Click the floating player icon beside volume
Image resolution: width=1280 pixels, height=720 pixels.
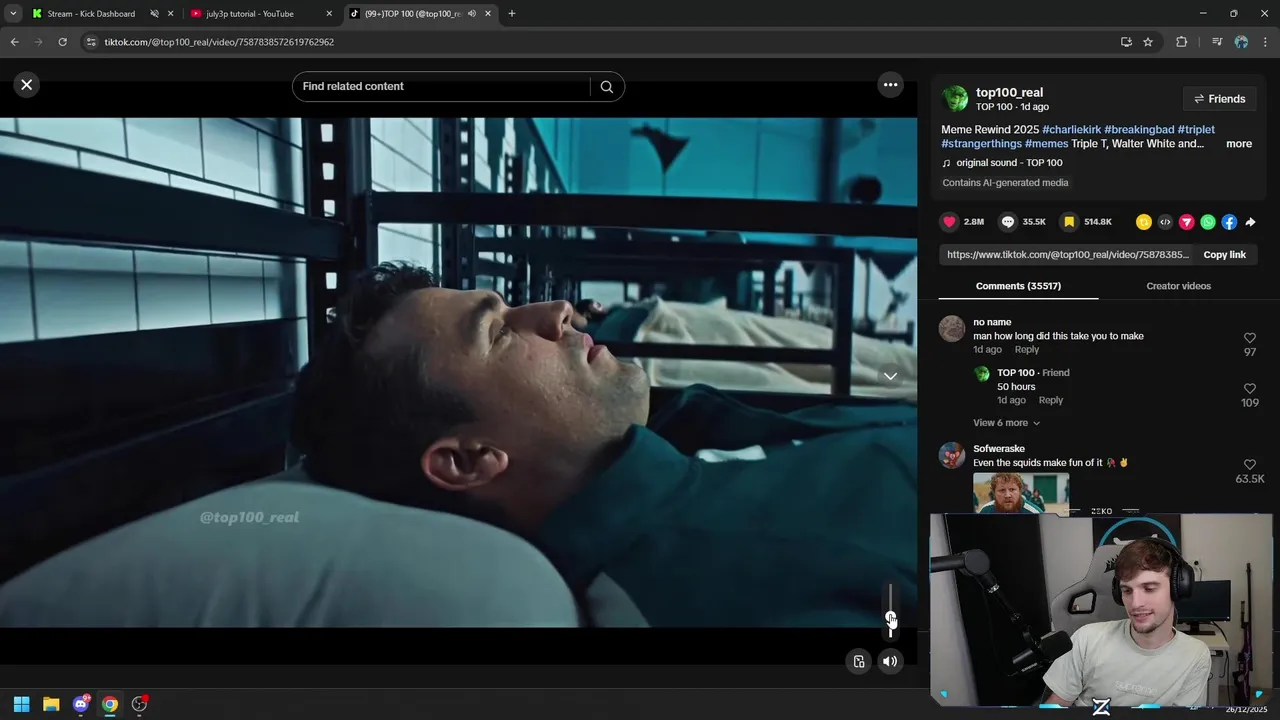(x=859, y=661)
